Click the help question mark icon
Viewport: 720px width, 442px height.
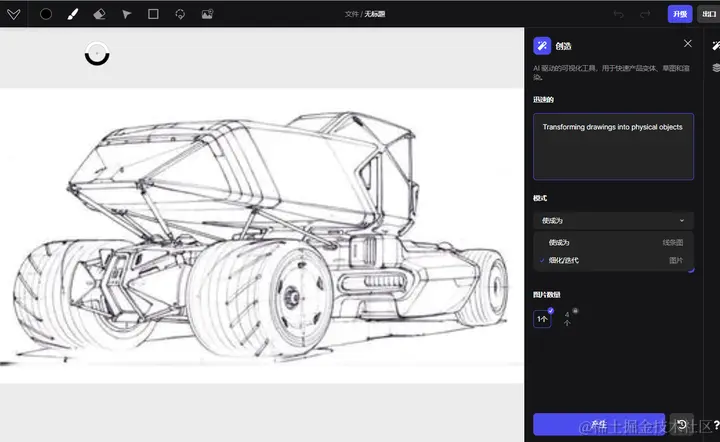(716, 425)
